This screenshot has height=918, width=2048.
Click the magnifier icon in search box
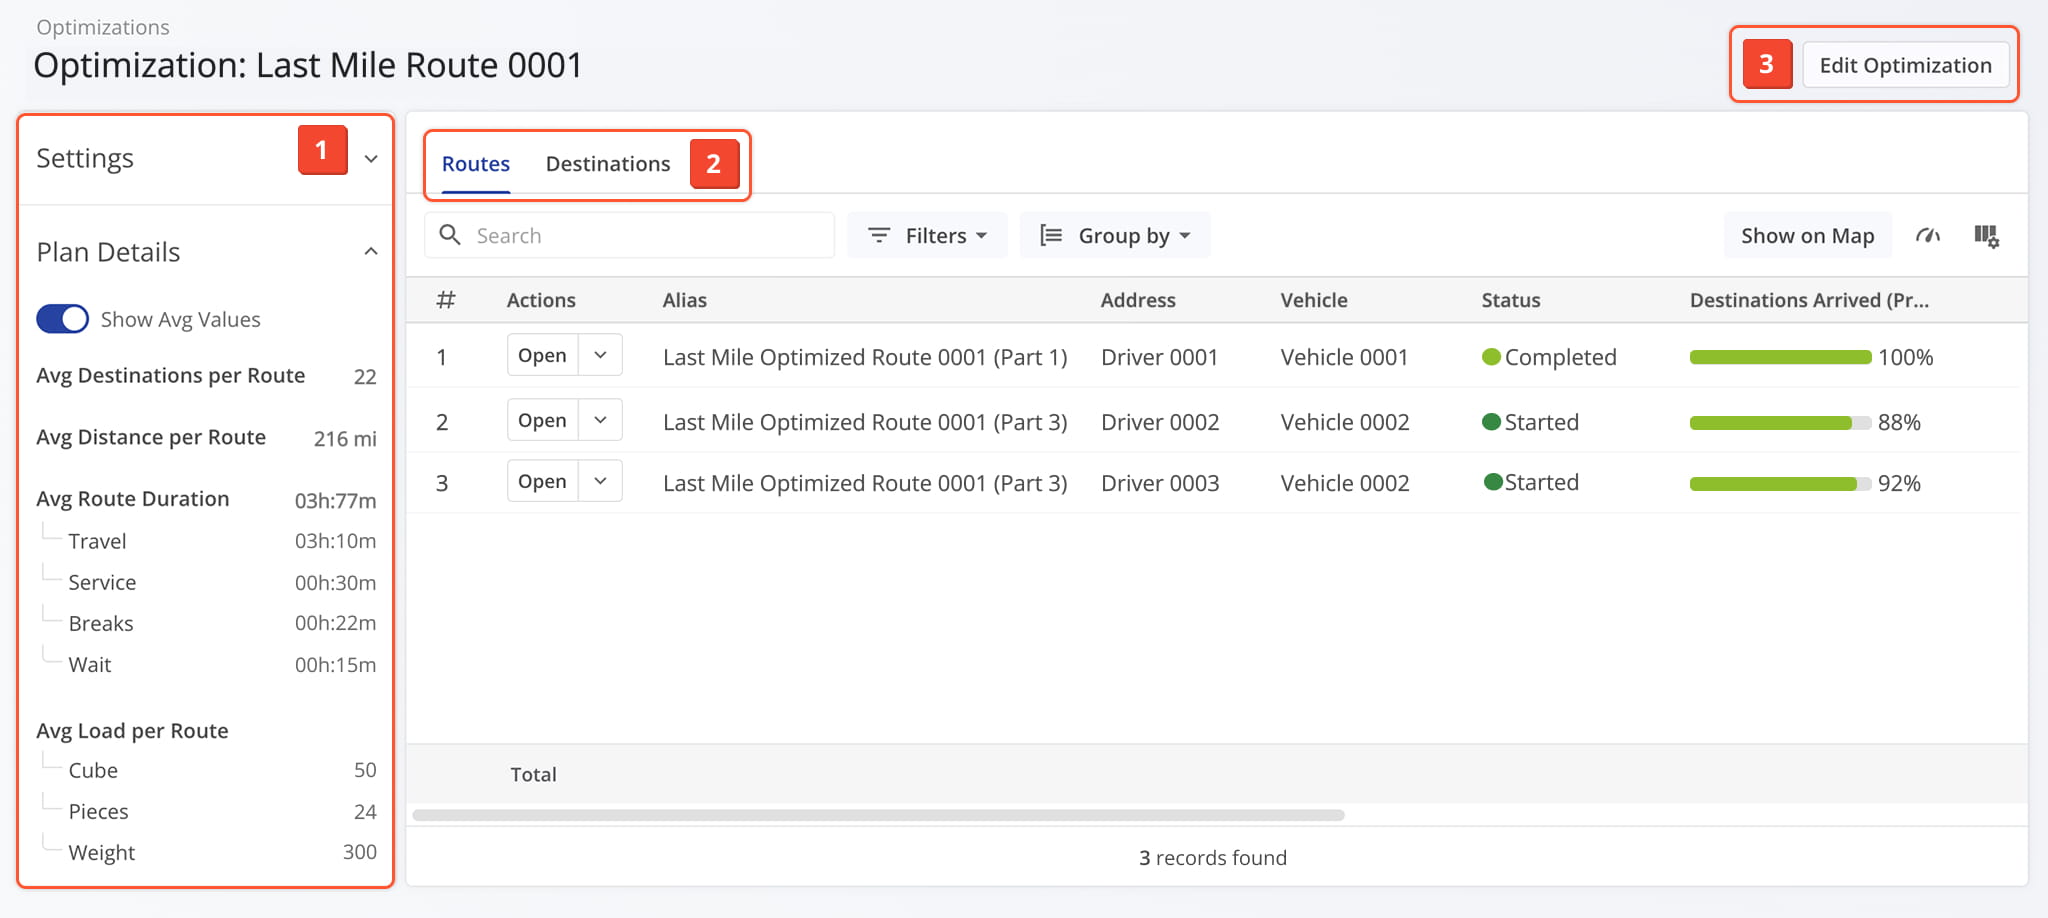pos(450,235)
